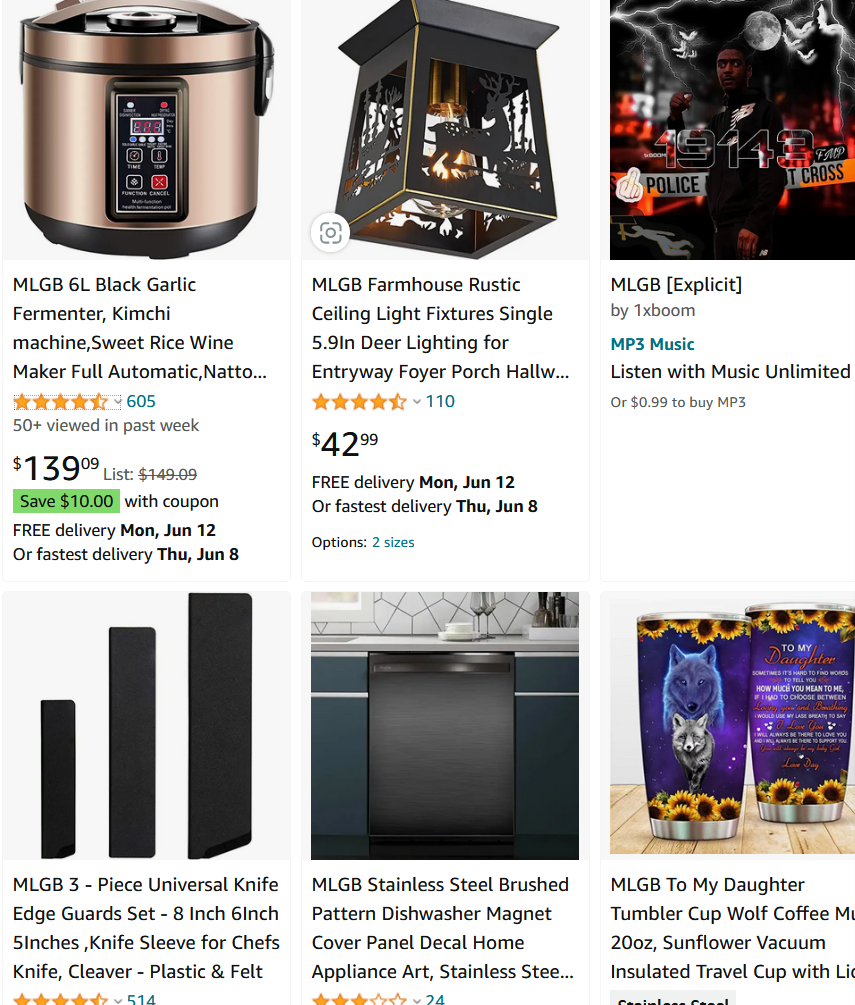
Task: Click the four-and-half star rating for ceiling light
Action: coord(360,402)
